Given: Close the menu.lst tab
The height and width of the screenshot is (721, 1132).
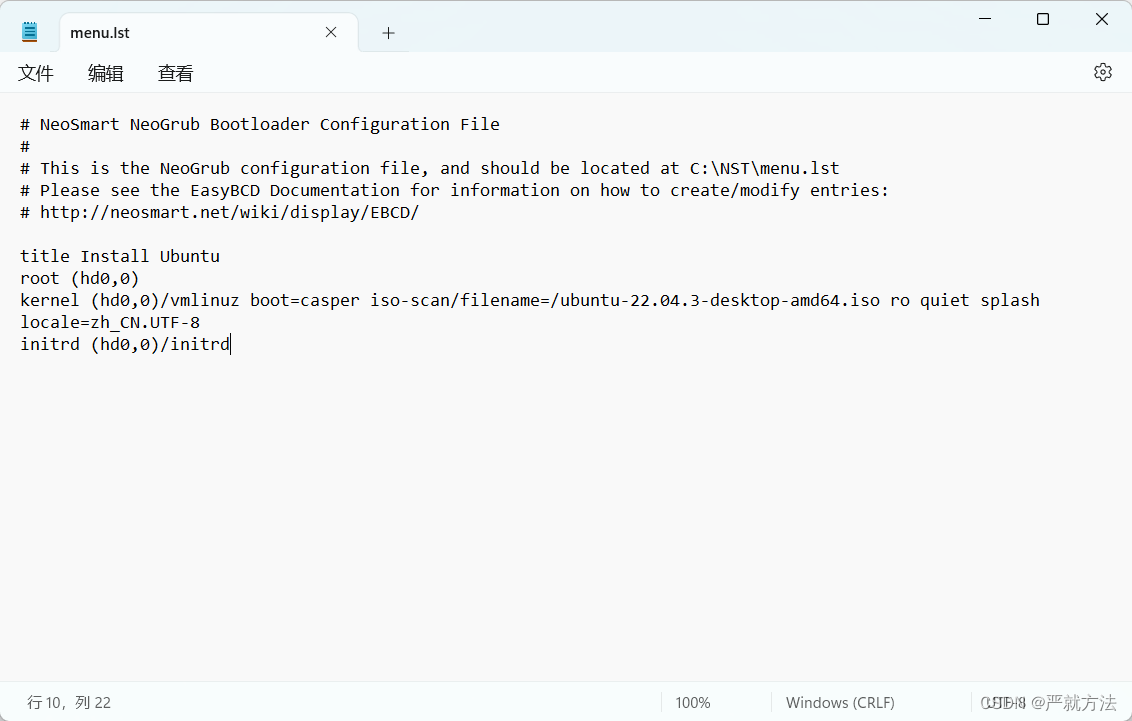Looking at the screenshot, I should 331,32.
